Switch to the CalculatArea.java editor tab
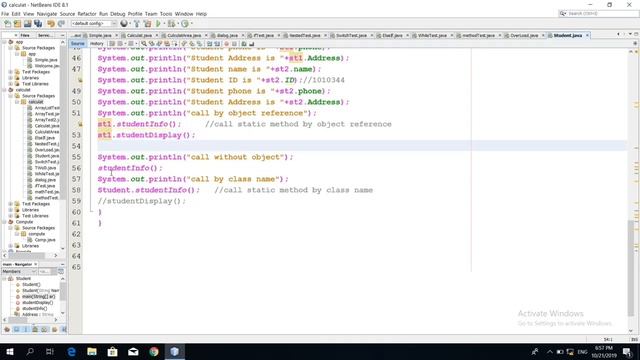 [x=184, y=36]
